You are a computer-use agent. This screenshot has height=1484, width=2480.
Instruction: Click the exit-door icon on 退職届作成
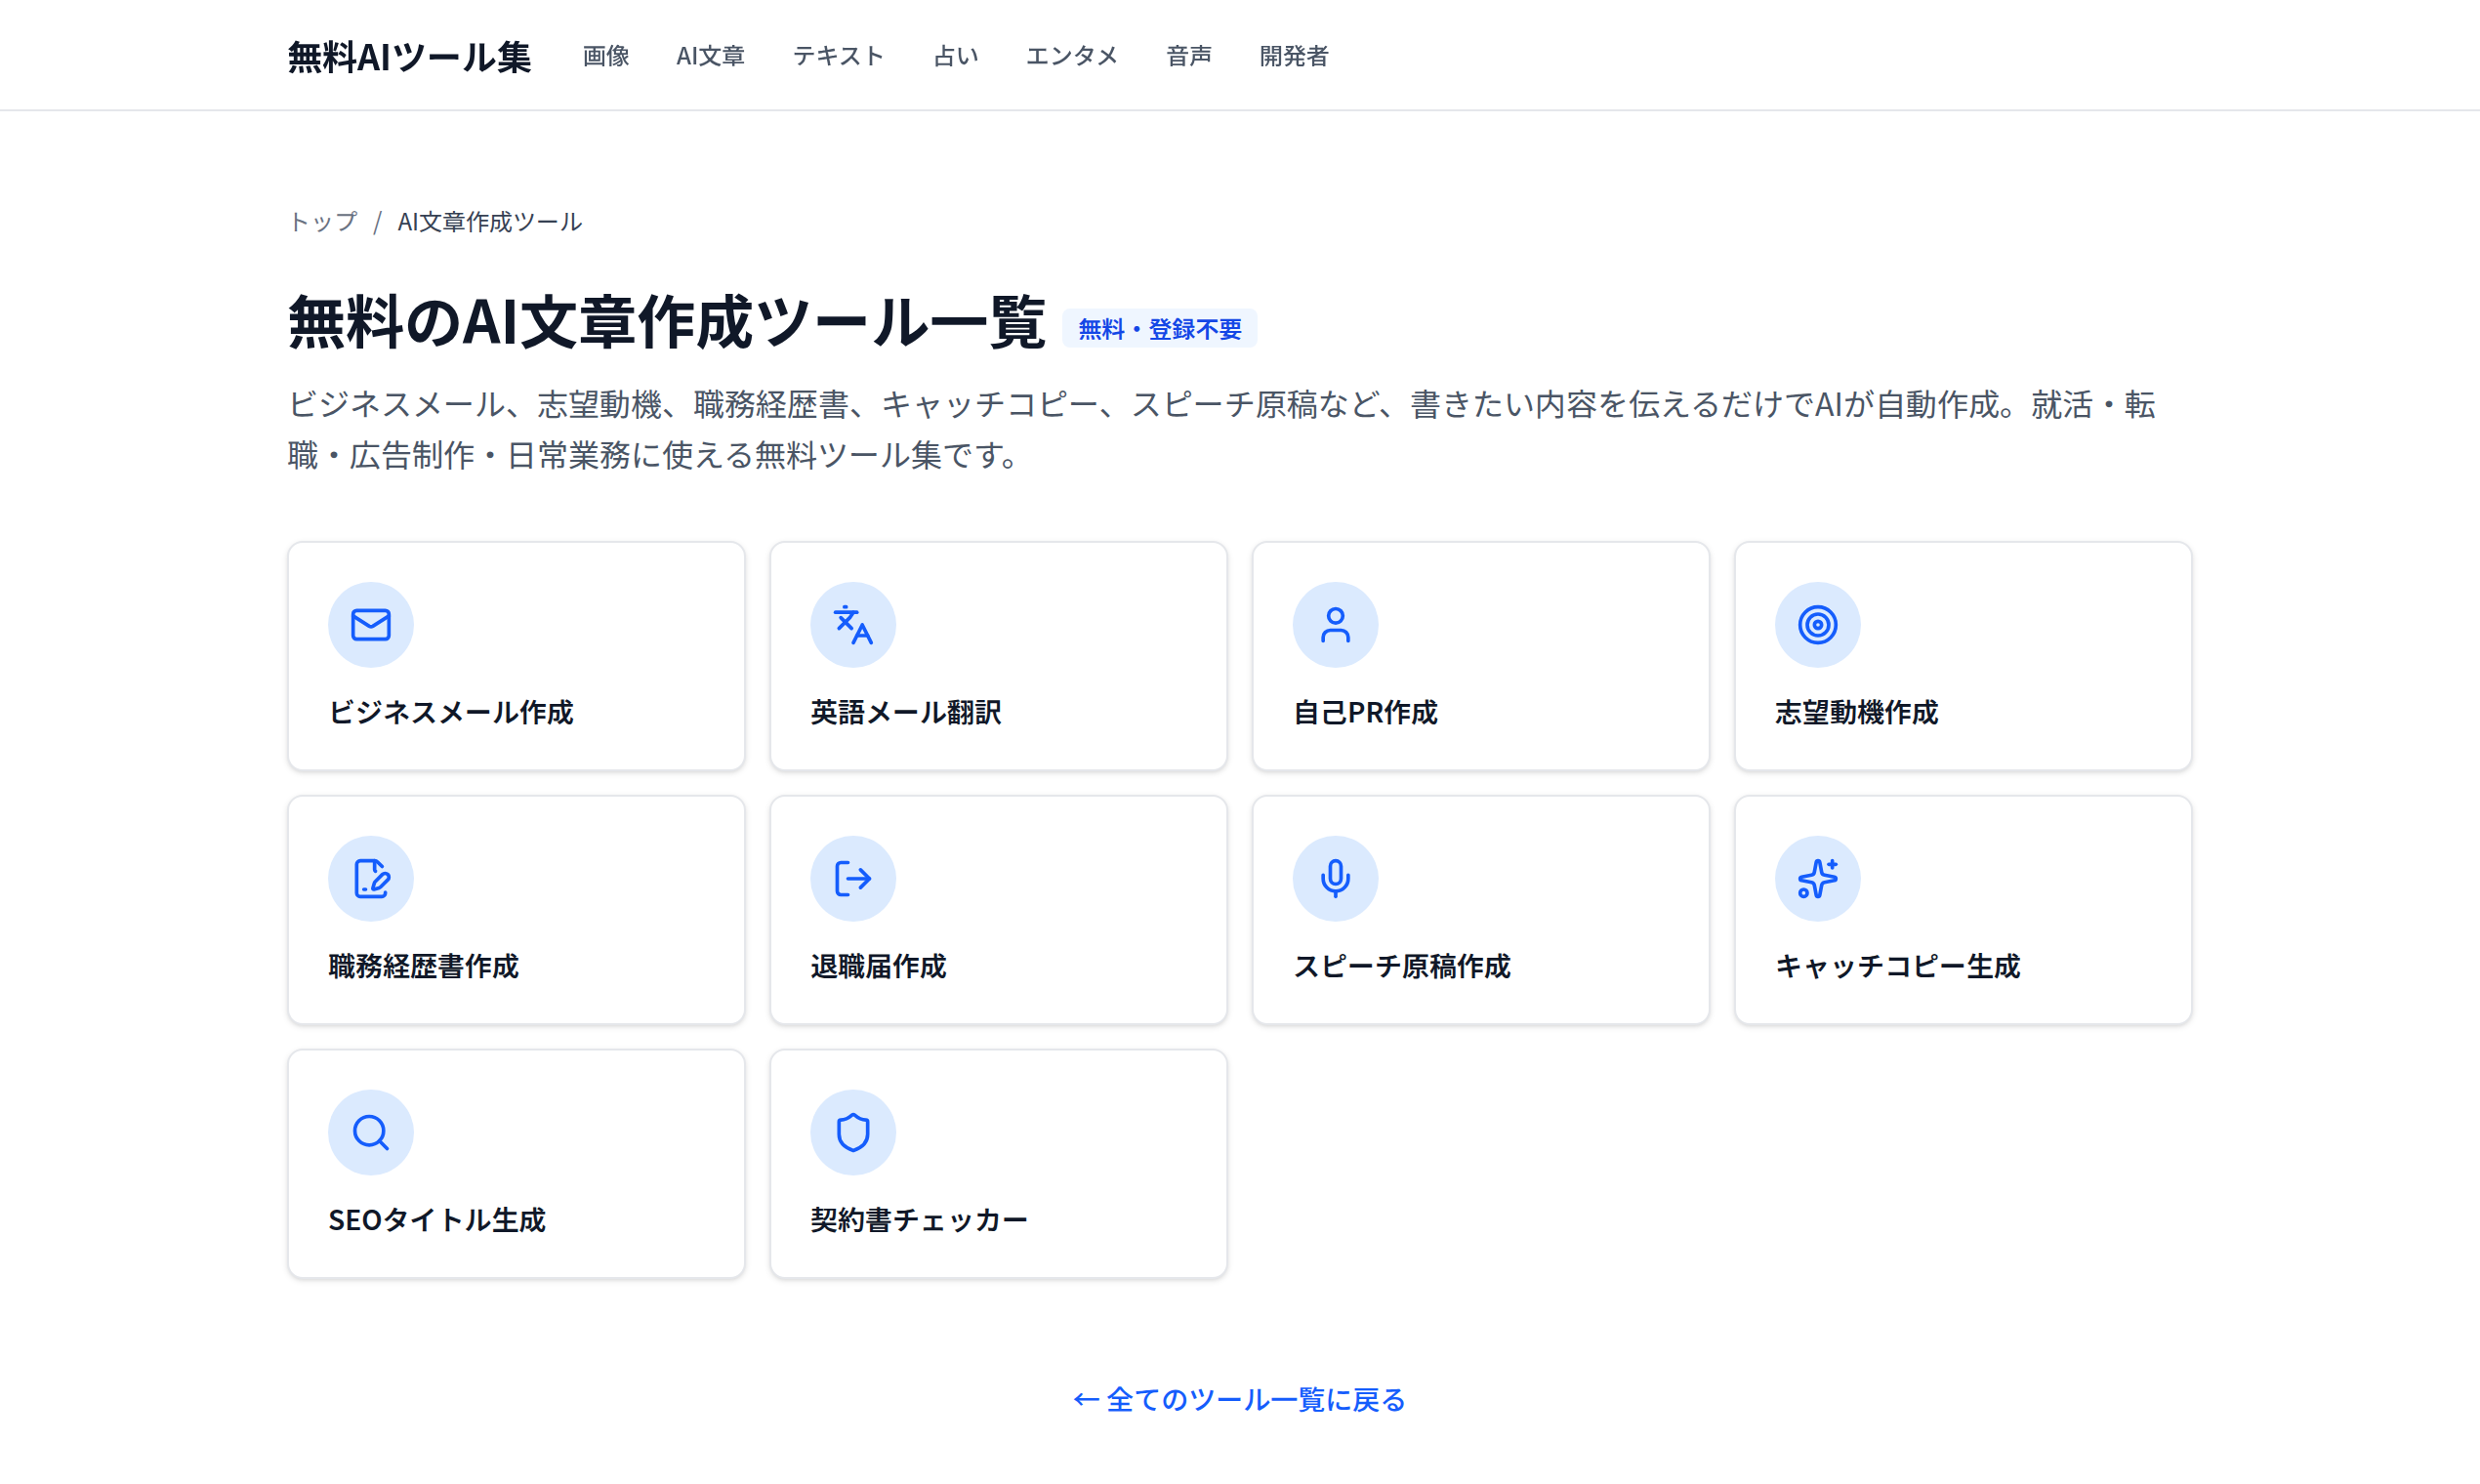tap(853, 878)
